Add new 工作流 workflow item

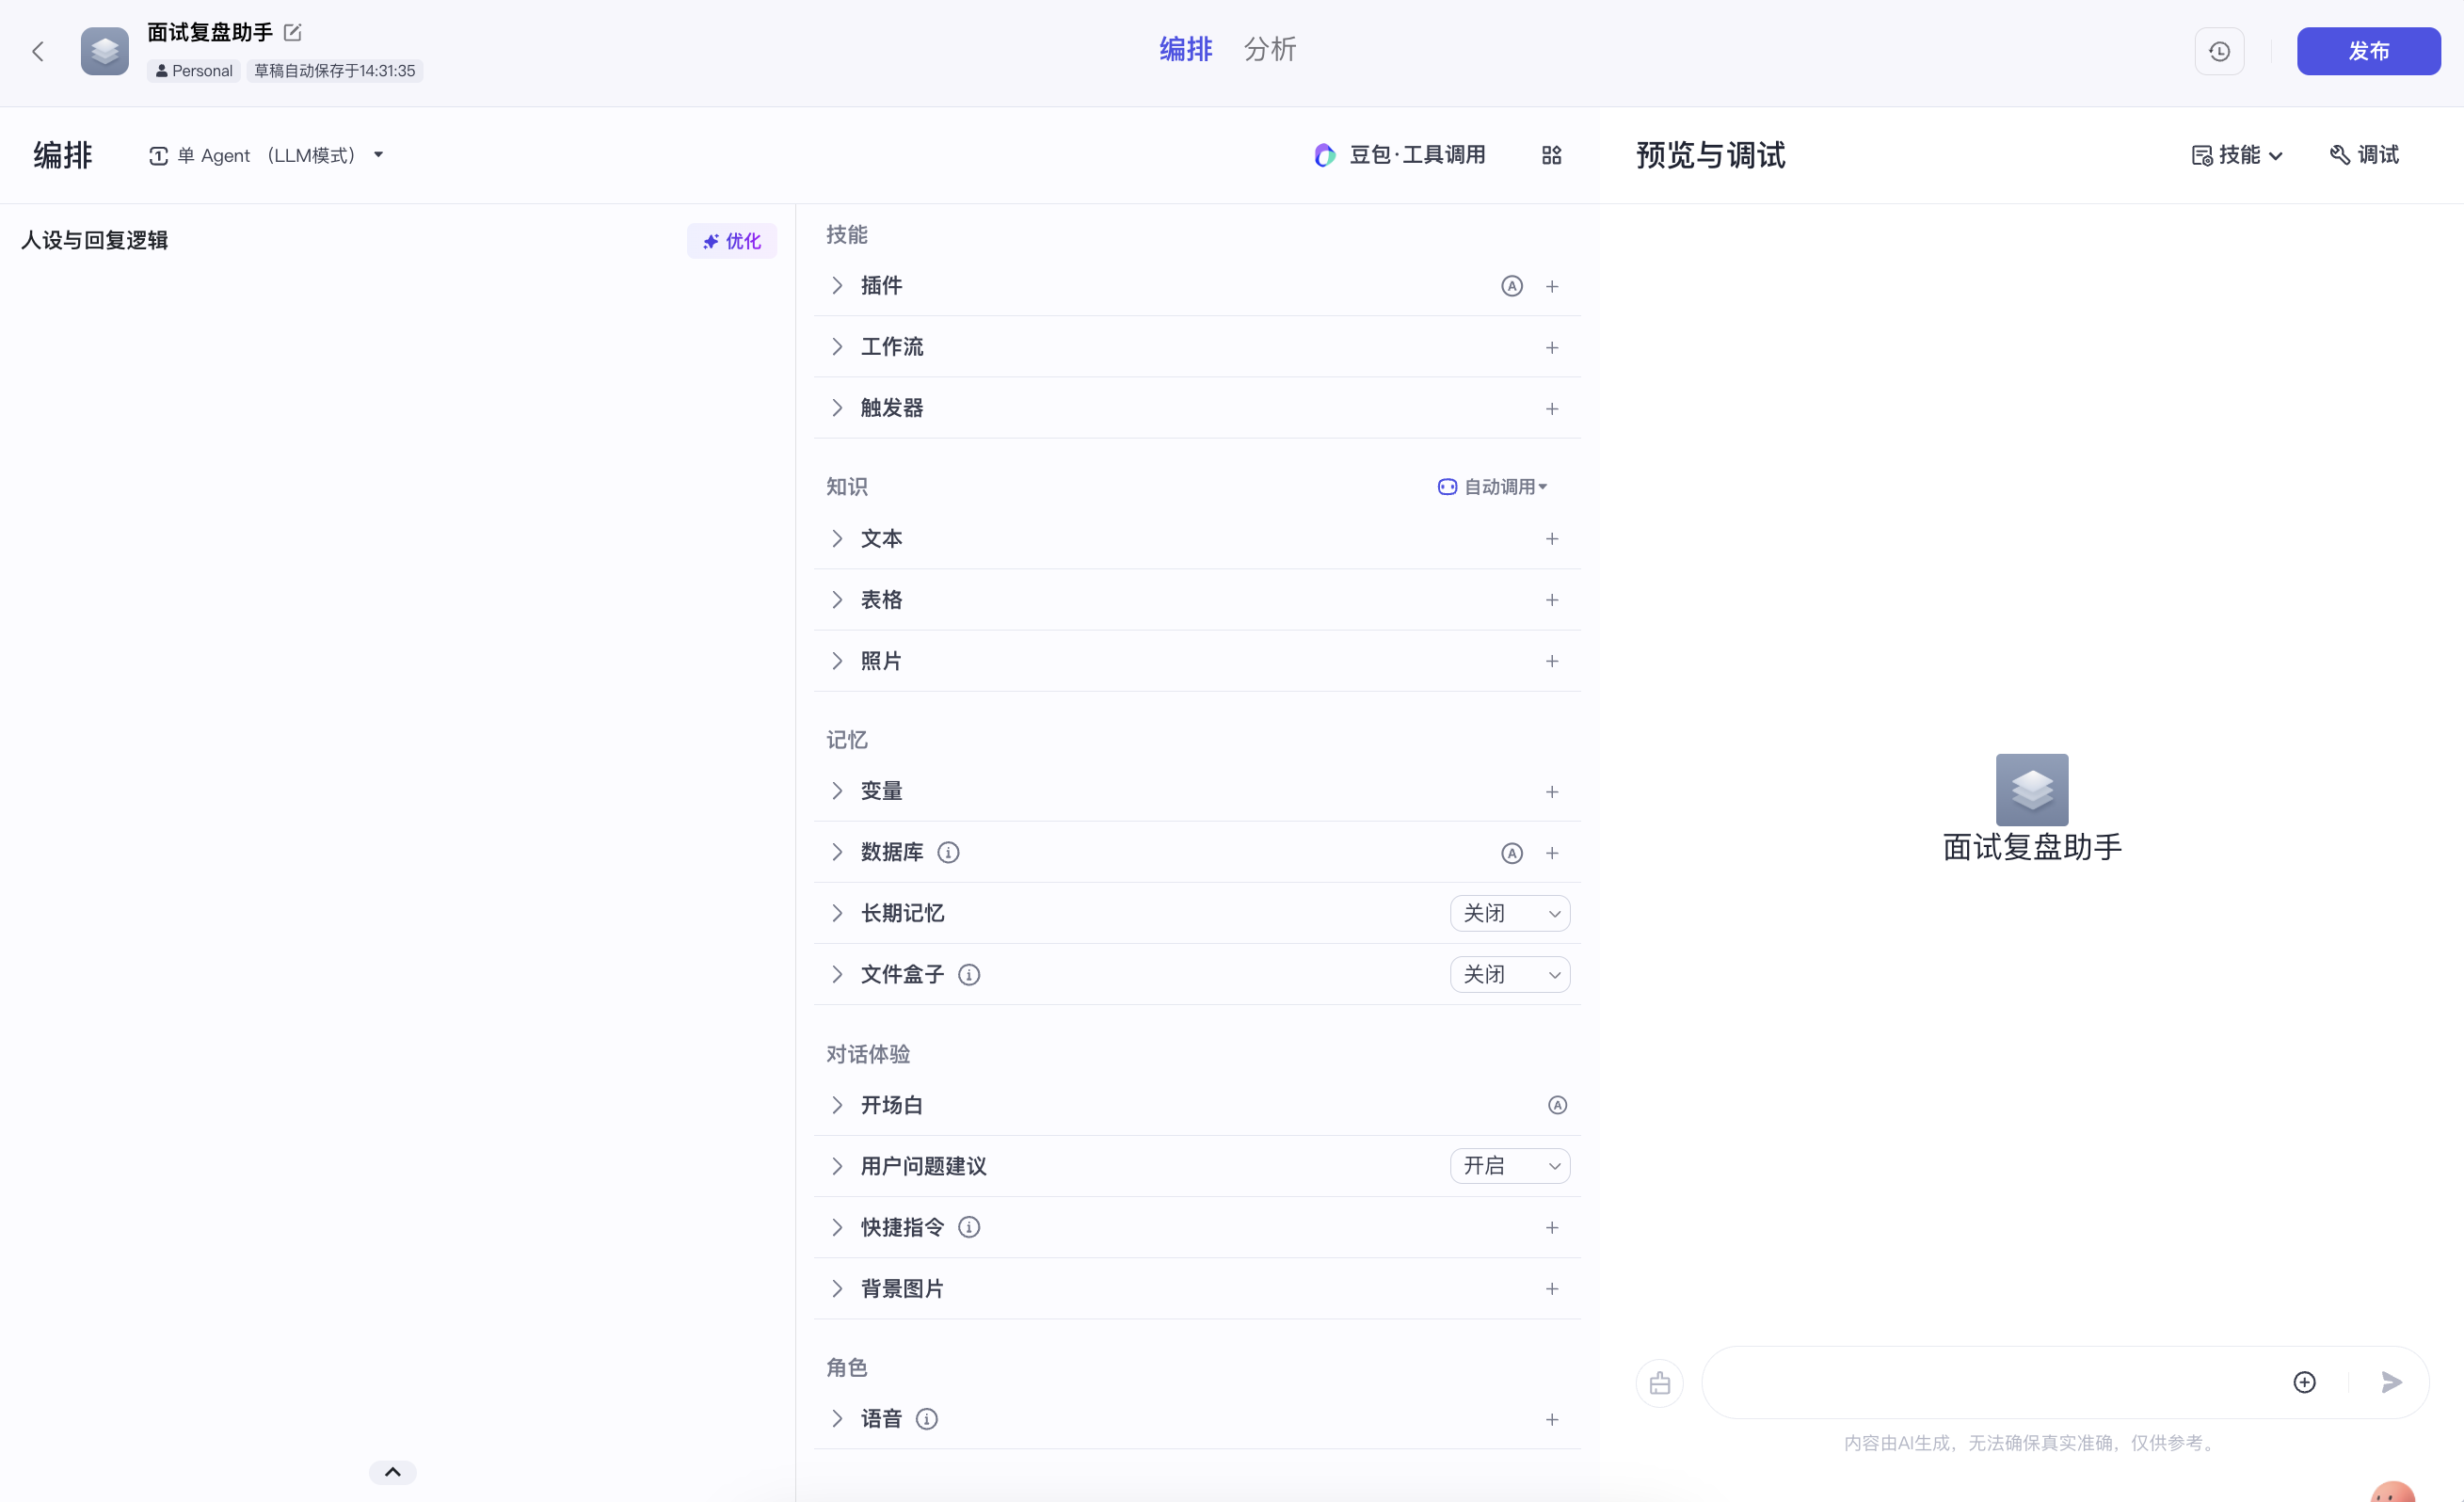(1550, 347)
